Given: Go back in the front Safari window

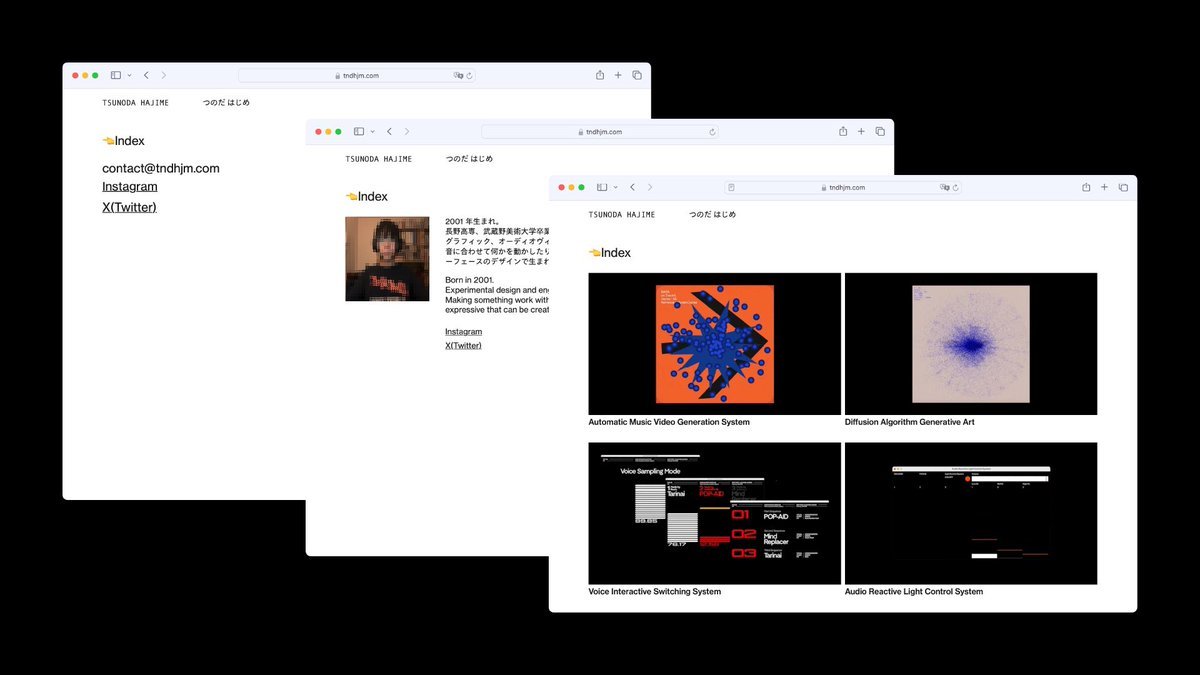Looking at the screenshot, I should [632, 187].
